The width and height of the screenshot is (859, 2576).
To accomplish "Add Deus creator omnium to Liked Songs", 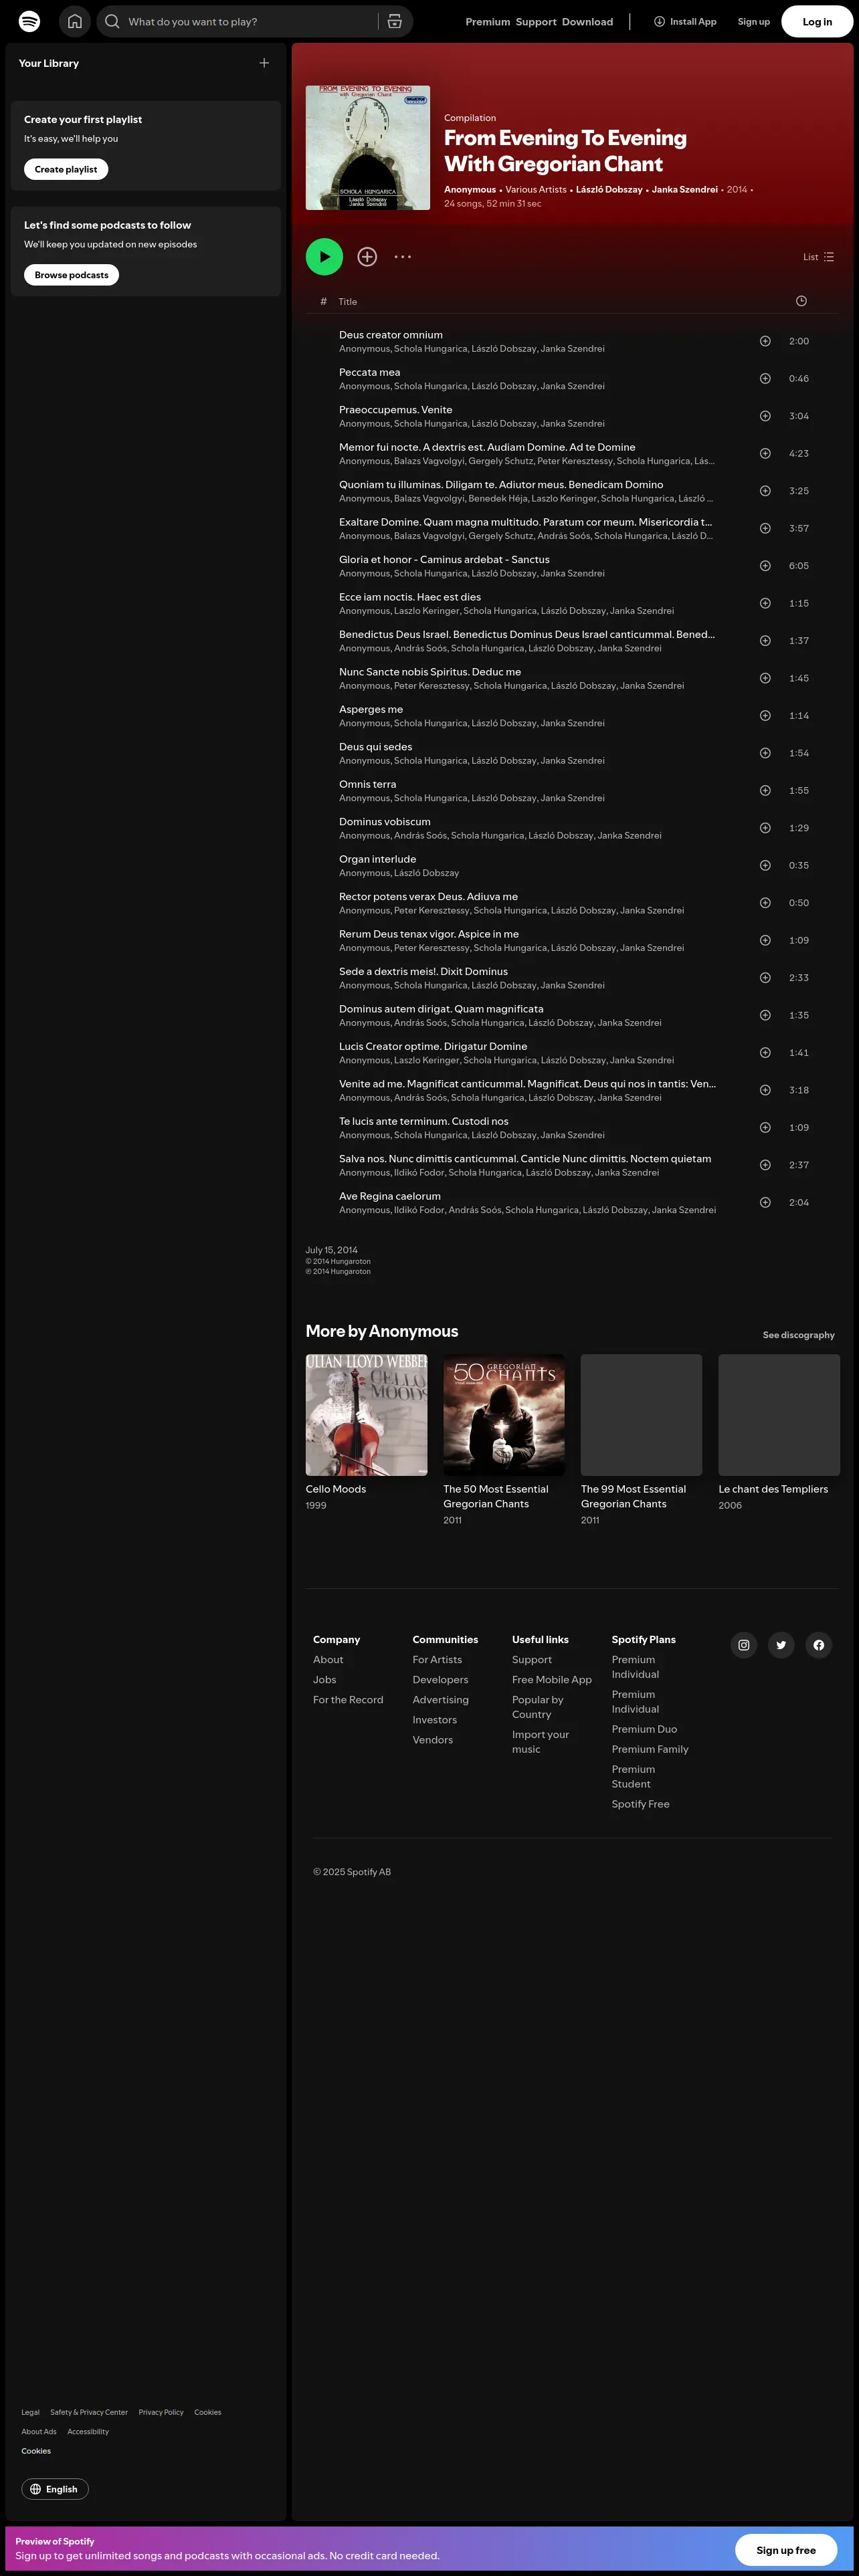I will tap(765, 341).
